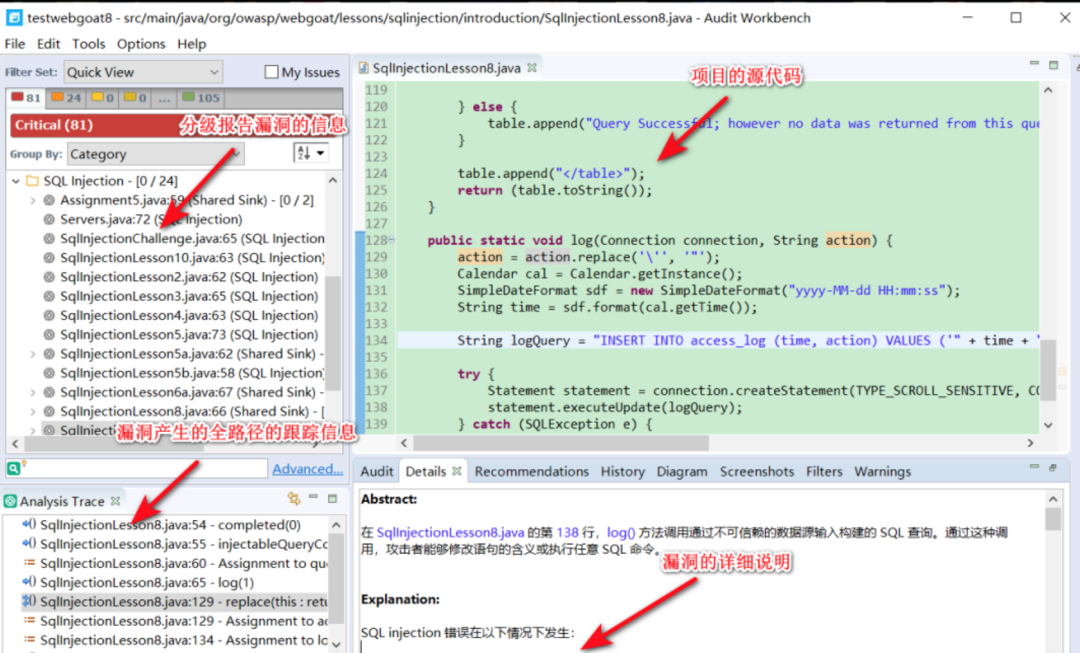This screenshot has width=1080, height=653.
Task: Collapse the log method fold at line 128
Action: (x=391, y=240)
